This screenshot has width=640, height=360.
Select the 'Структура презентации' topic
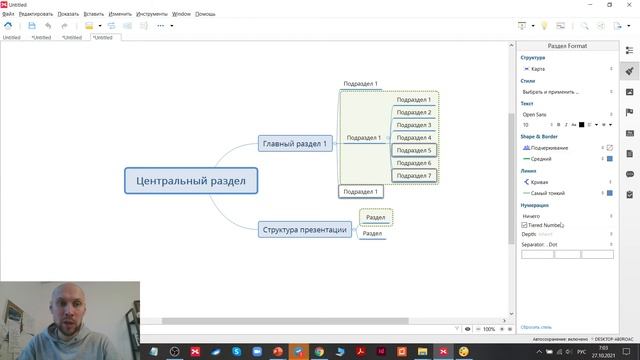[304, 230]
